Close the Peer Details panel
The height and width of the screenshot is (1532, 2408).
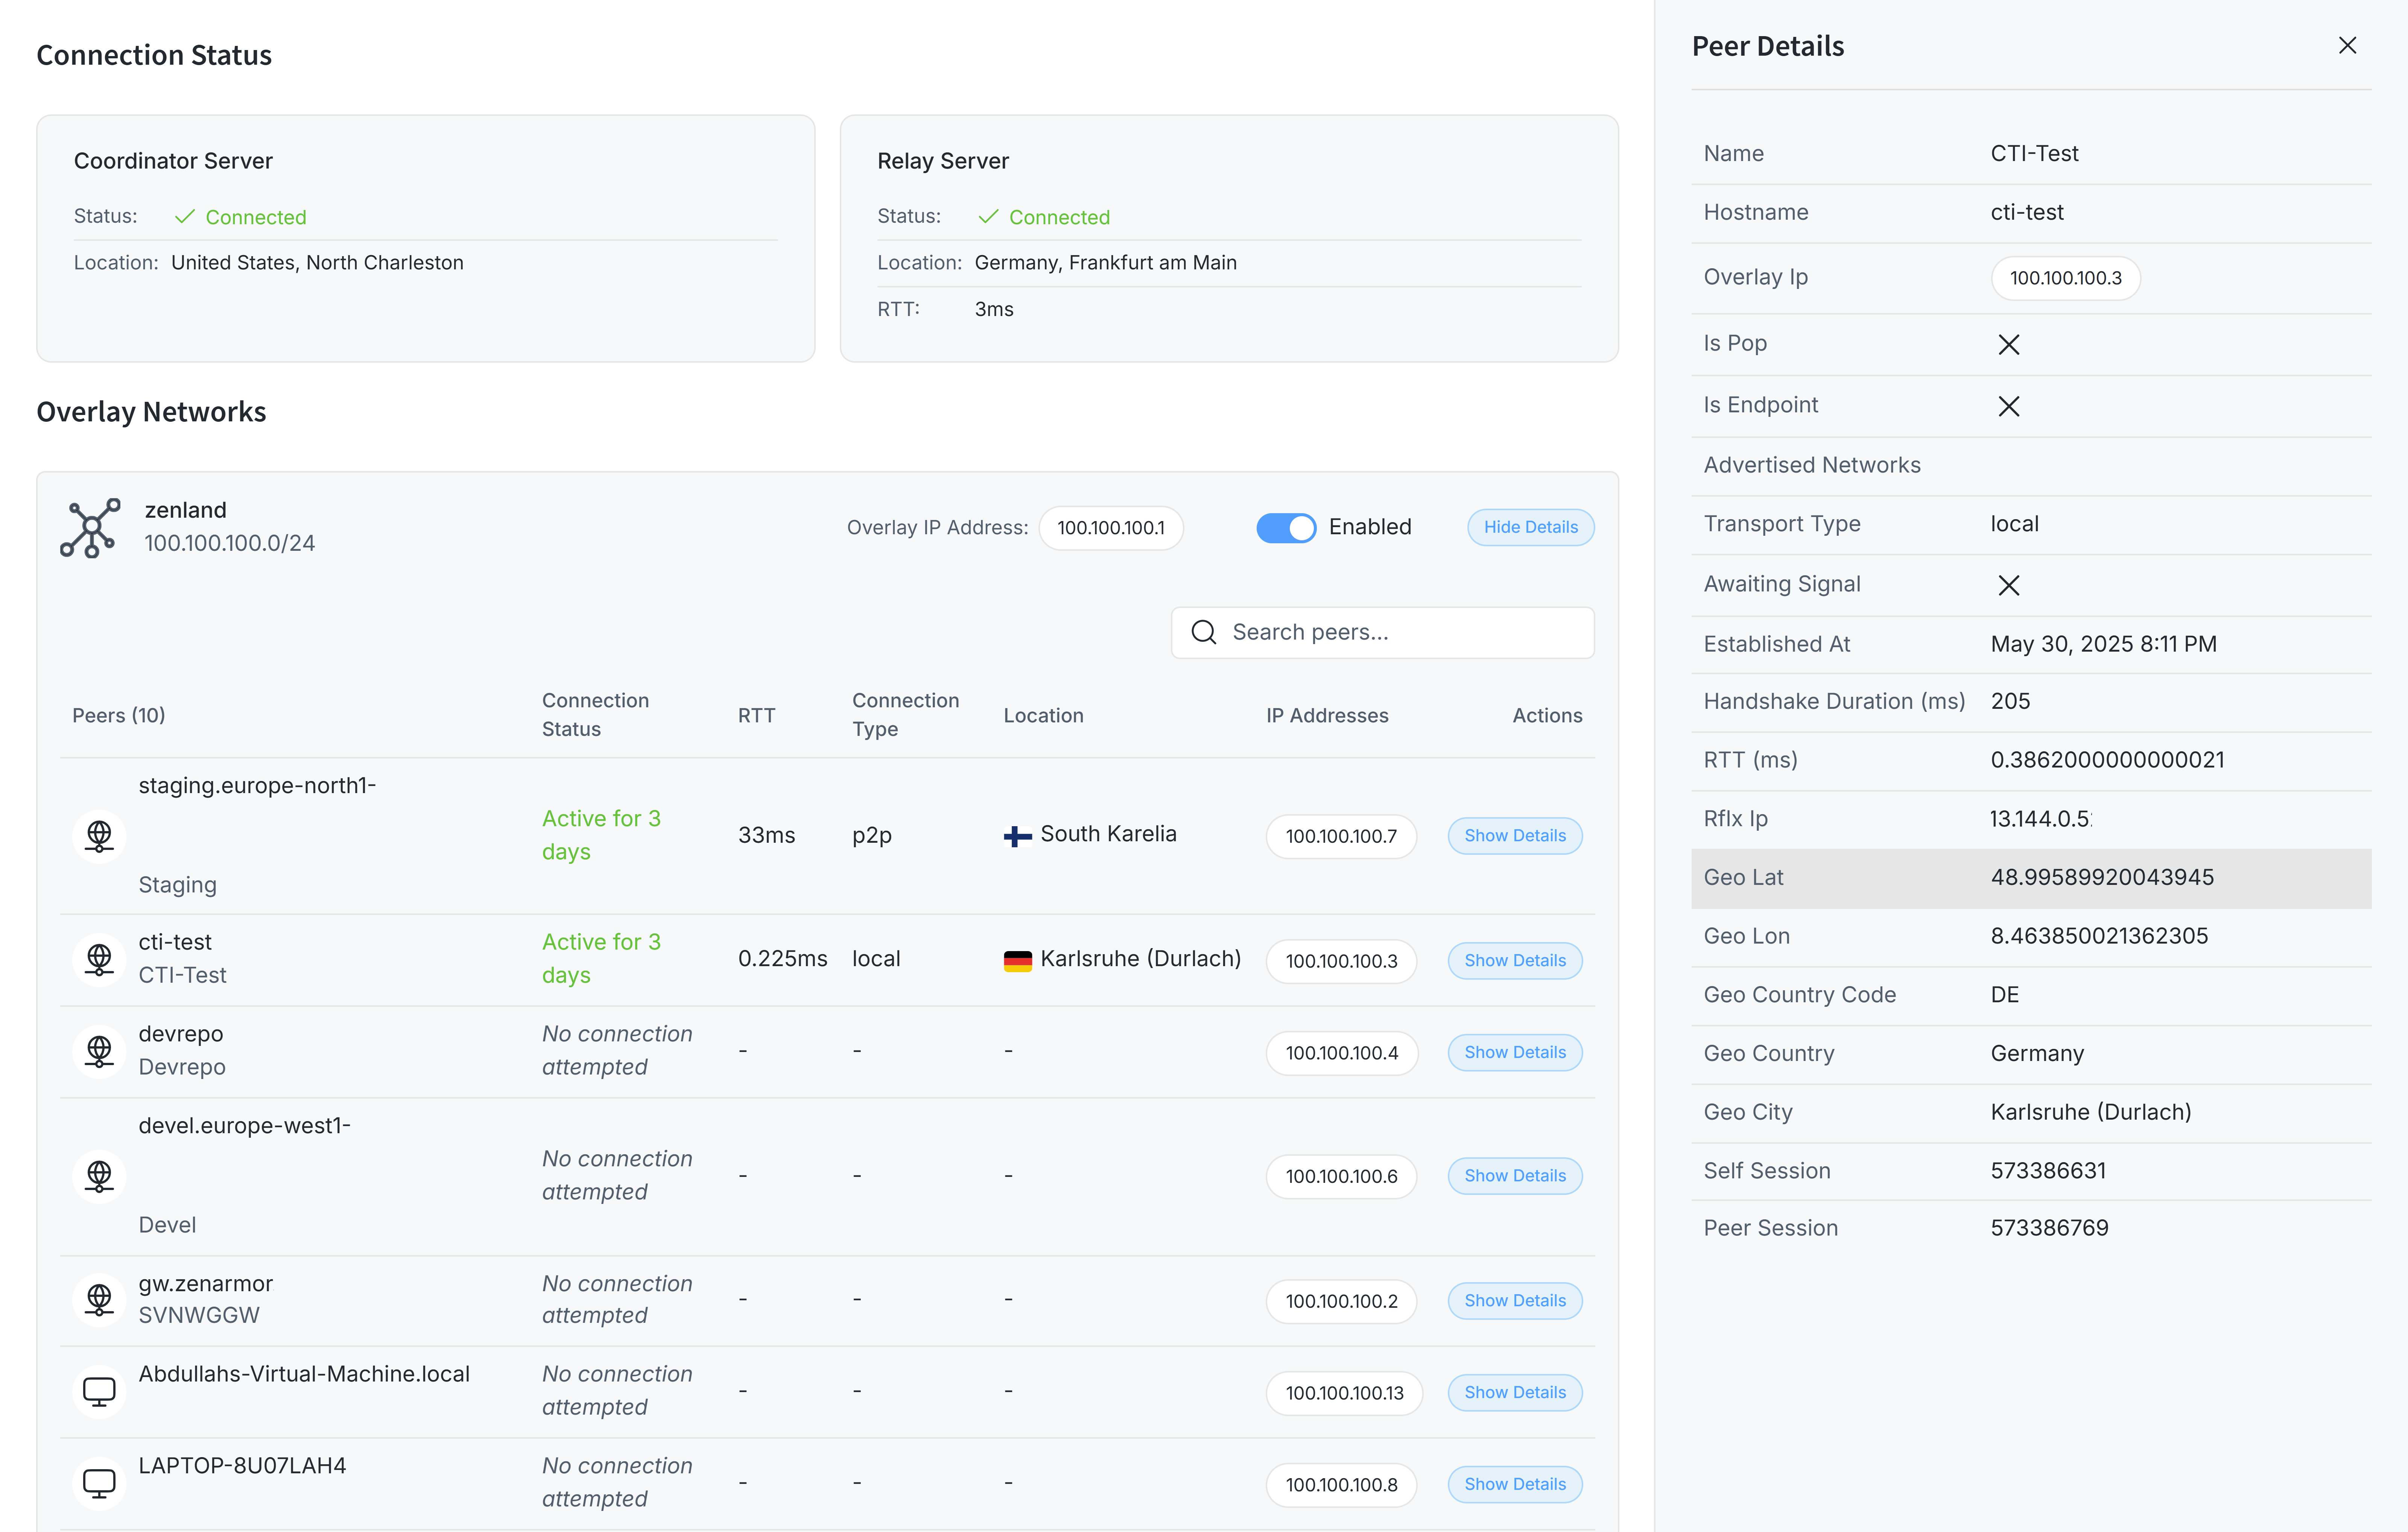2347,45
